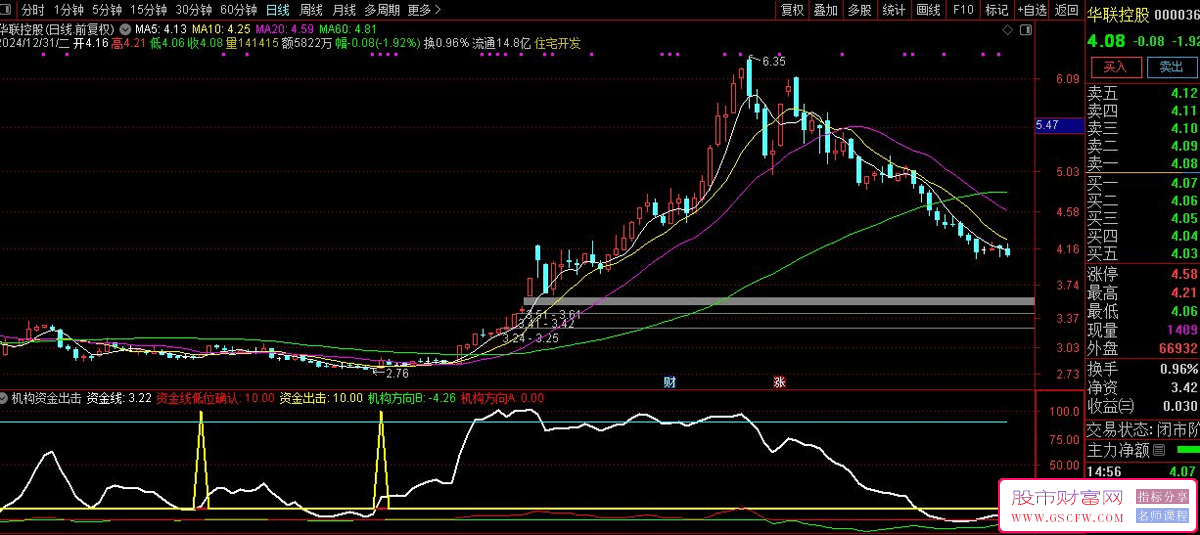
Task: Switch to 30分钟 period
Action: (x=193, y=10)
